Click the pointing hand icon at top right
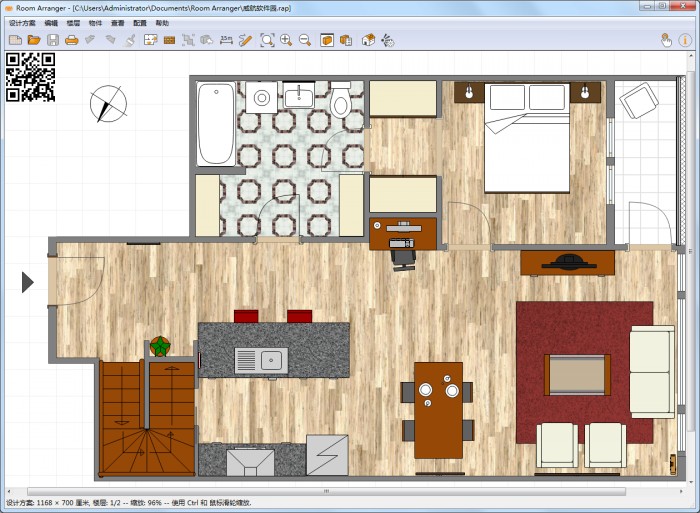The height and width of the screenshot is (513, 700). pyautogui.click(x=666, y=41)
